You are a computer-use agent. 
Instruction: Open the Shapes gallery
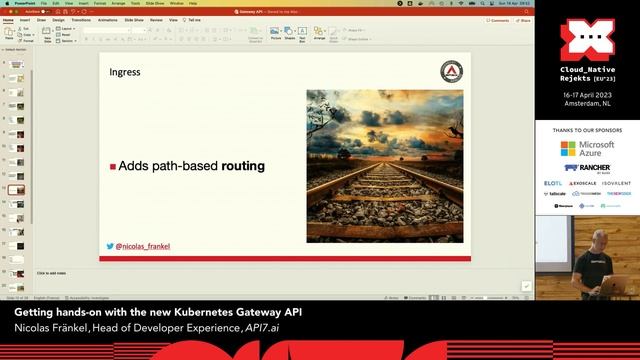(288, 31)
